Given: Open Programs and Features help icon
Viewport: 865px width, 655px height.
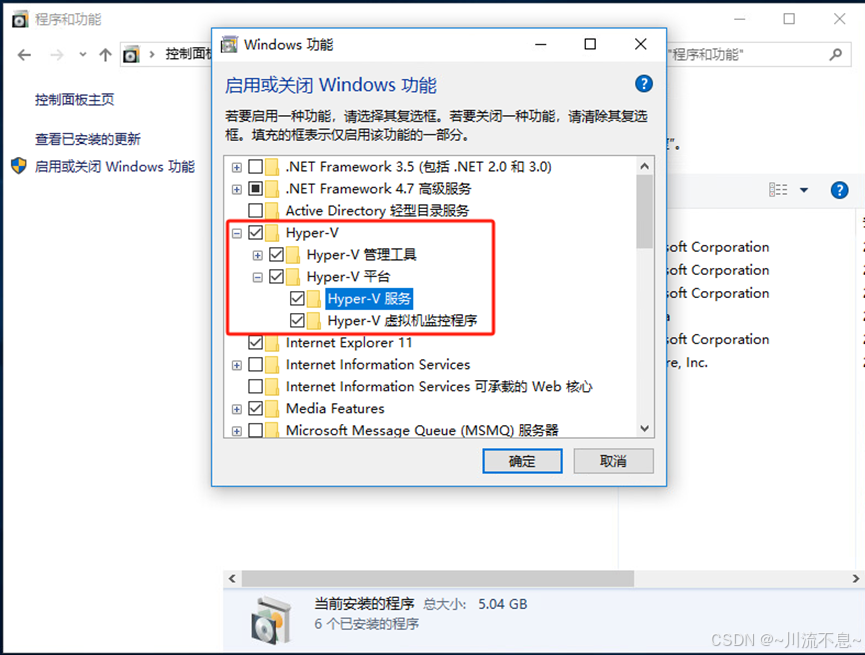Looking at the screenshot, I should 839,190.
